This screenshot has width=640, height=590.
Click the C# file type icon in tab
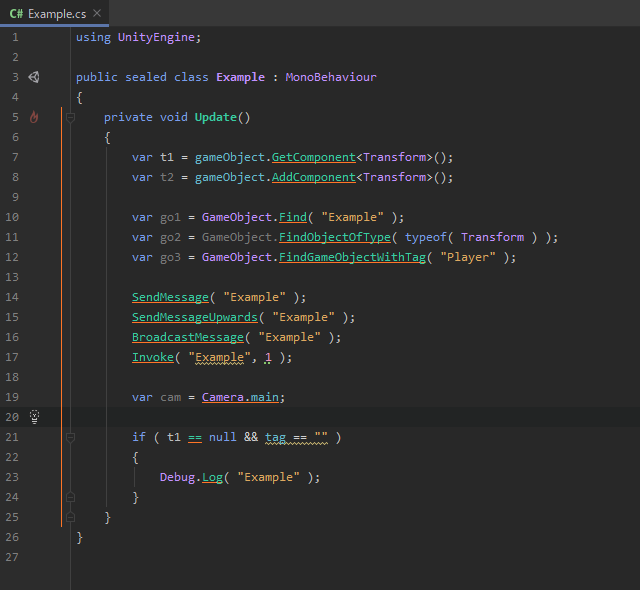(16, 14)
